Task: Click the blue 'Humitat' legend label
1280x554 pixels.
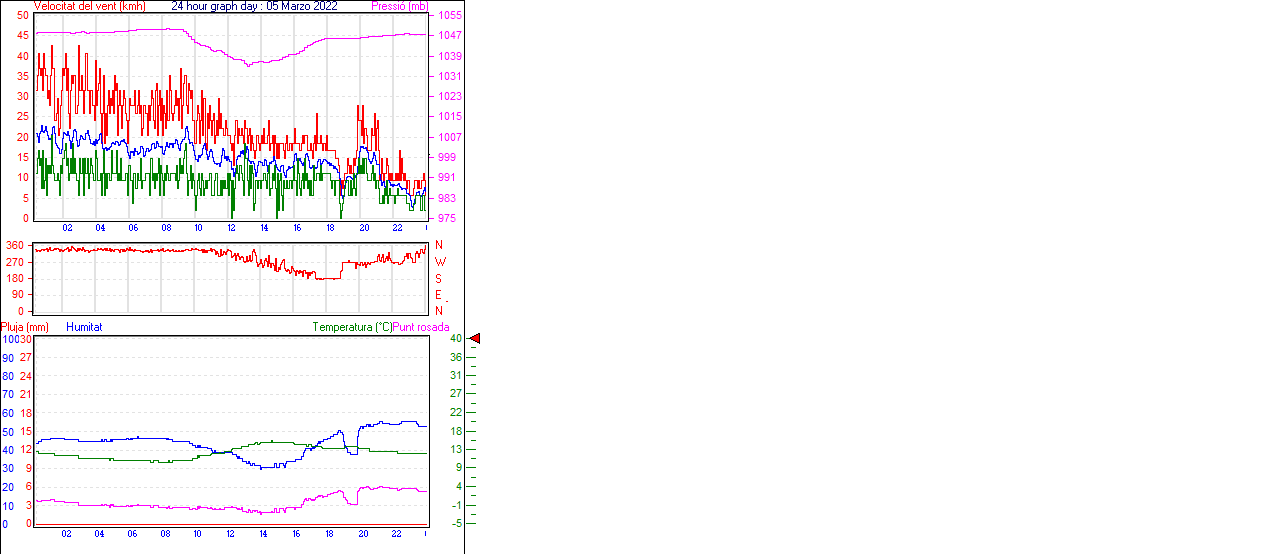Action: 84,327
